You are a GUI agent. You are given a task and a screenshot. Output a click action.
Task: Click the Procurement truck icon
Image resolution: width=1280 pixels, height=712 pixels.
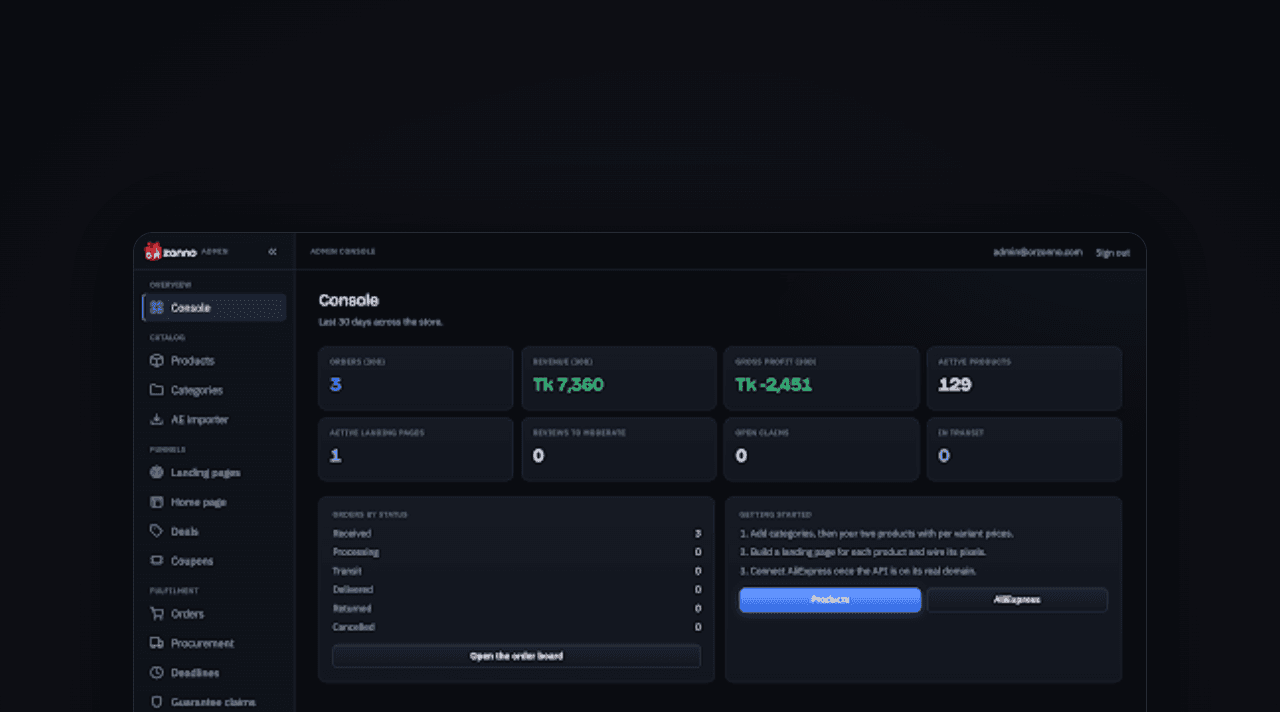tap(157, 643)
